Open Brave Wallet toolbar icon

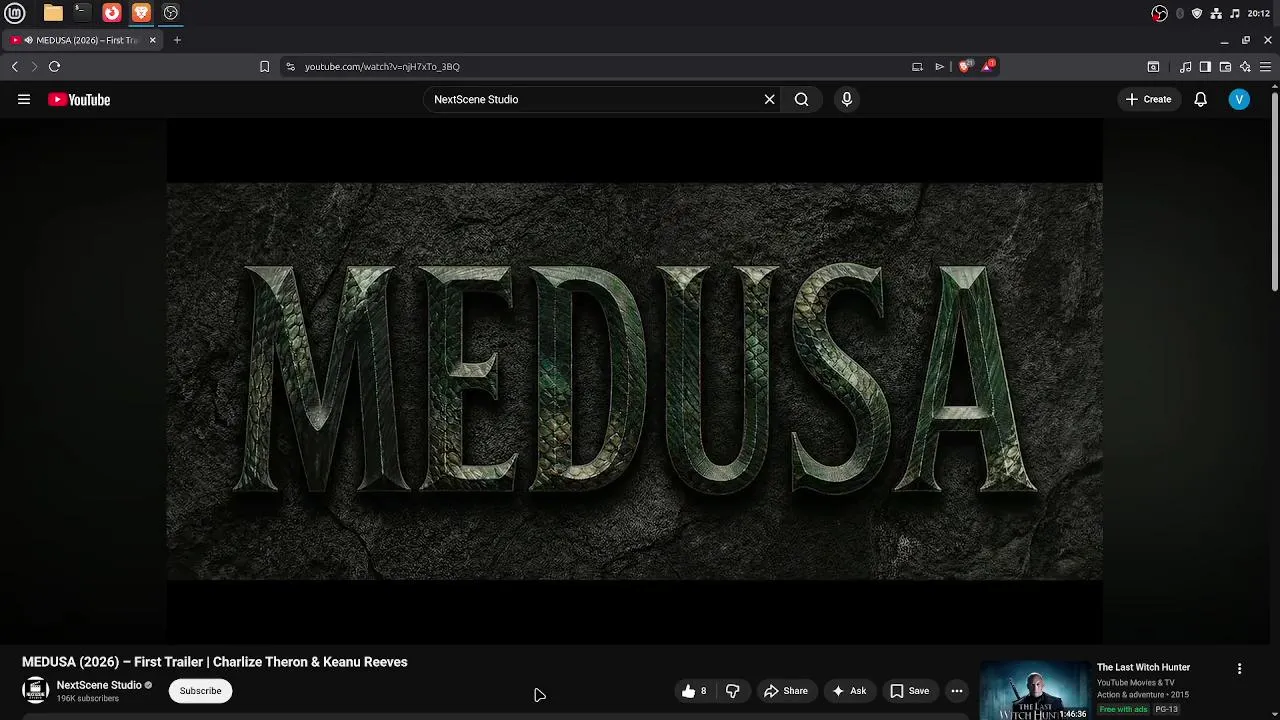coord(1225,66)
